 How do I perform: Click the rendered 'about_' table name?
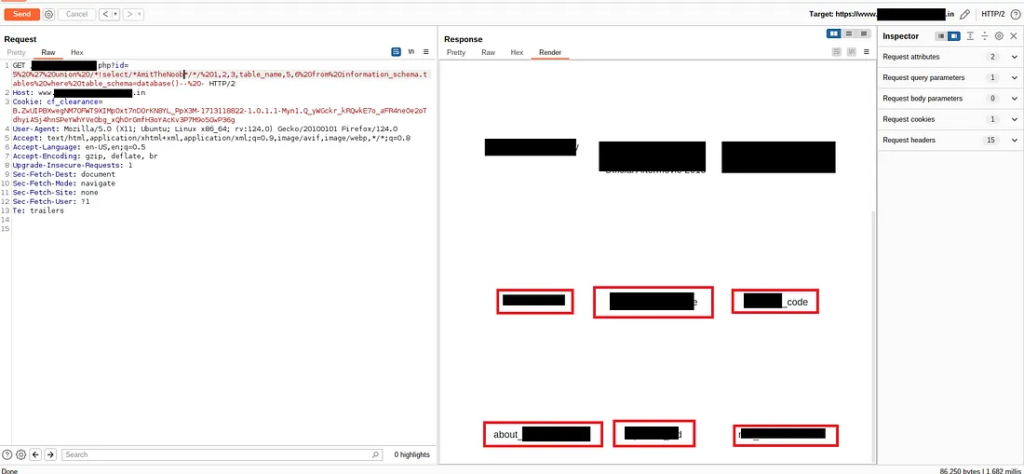click(x=507, y=435)
